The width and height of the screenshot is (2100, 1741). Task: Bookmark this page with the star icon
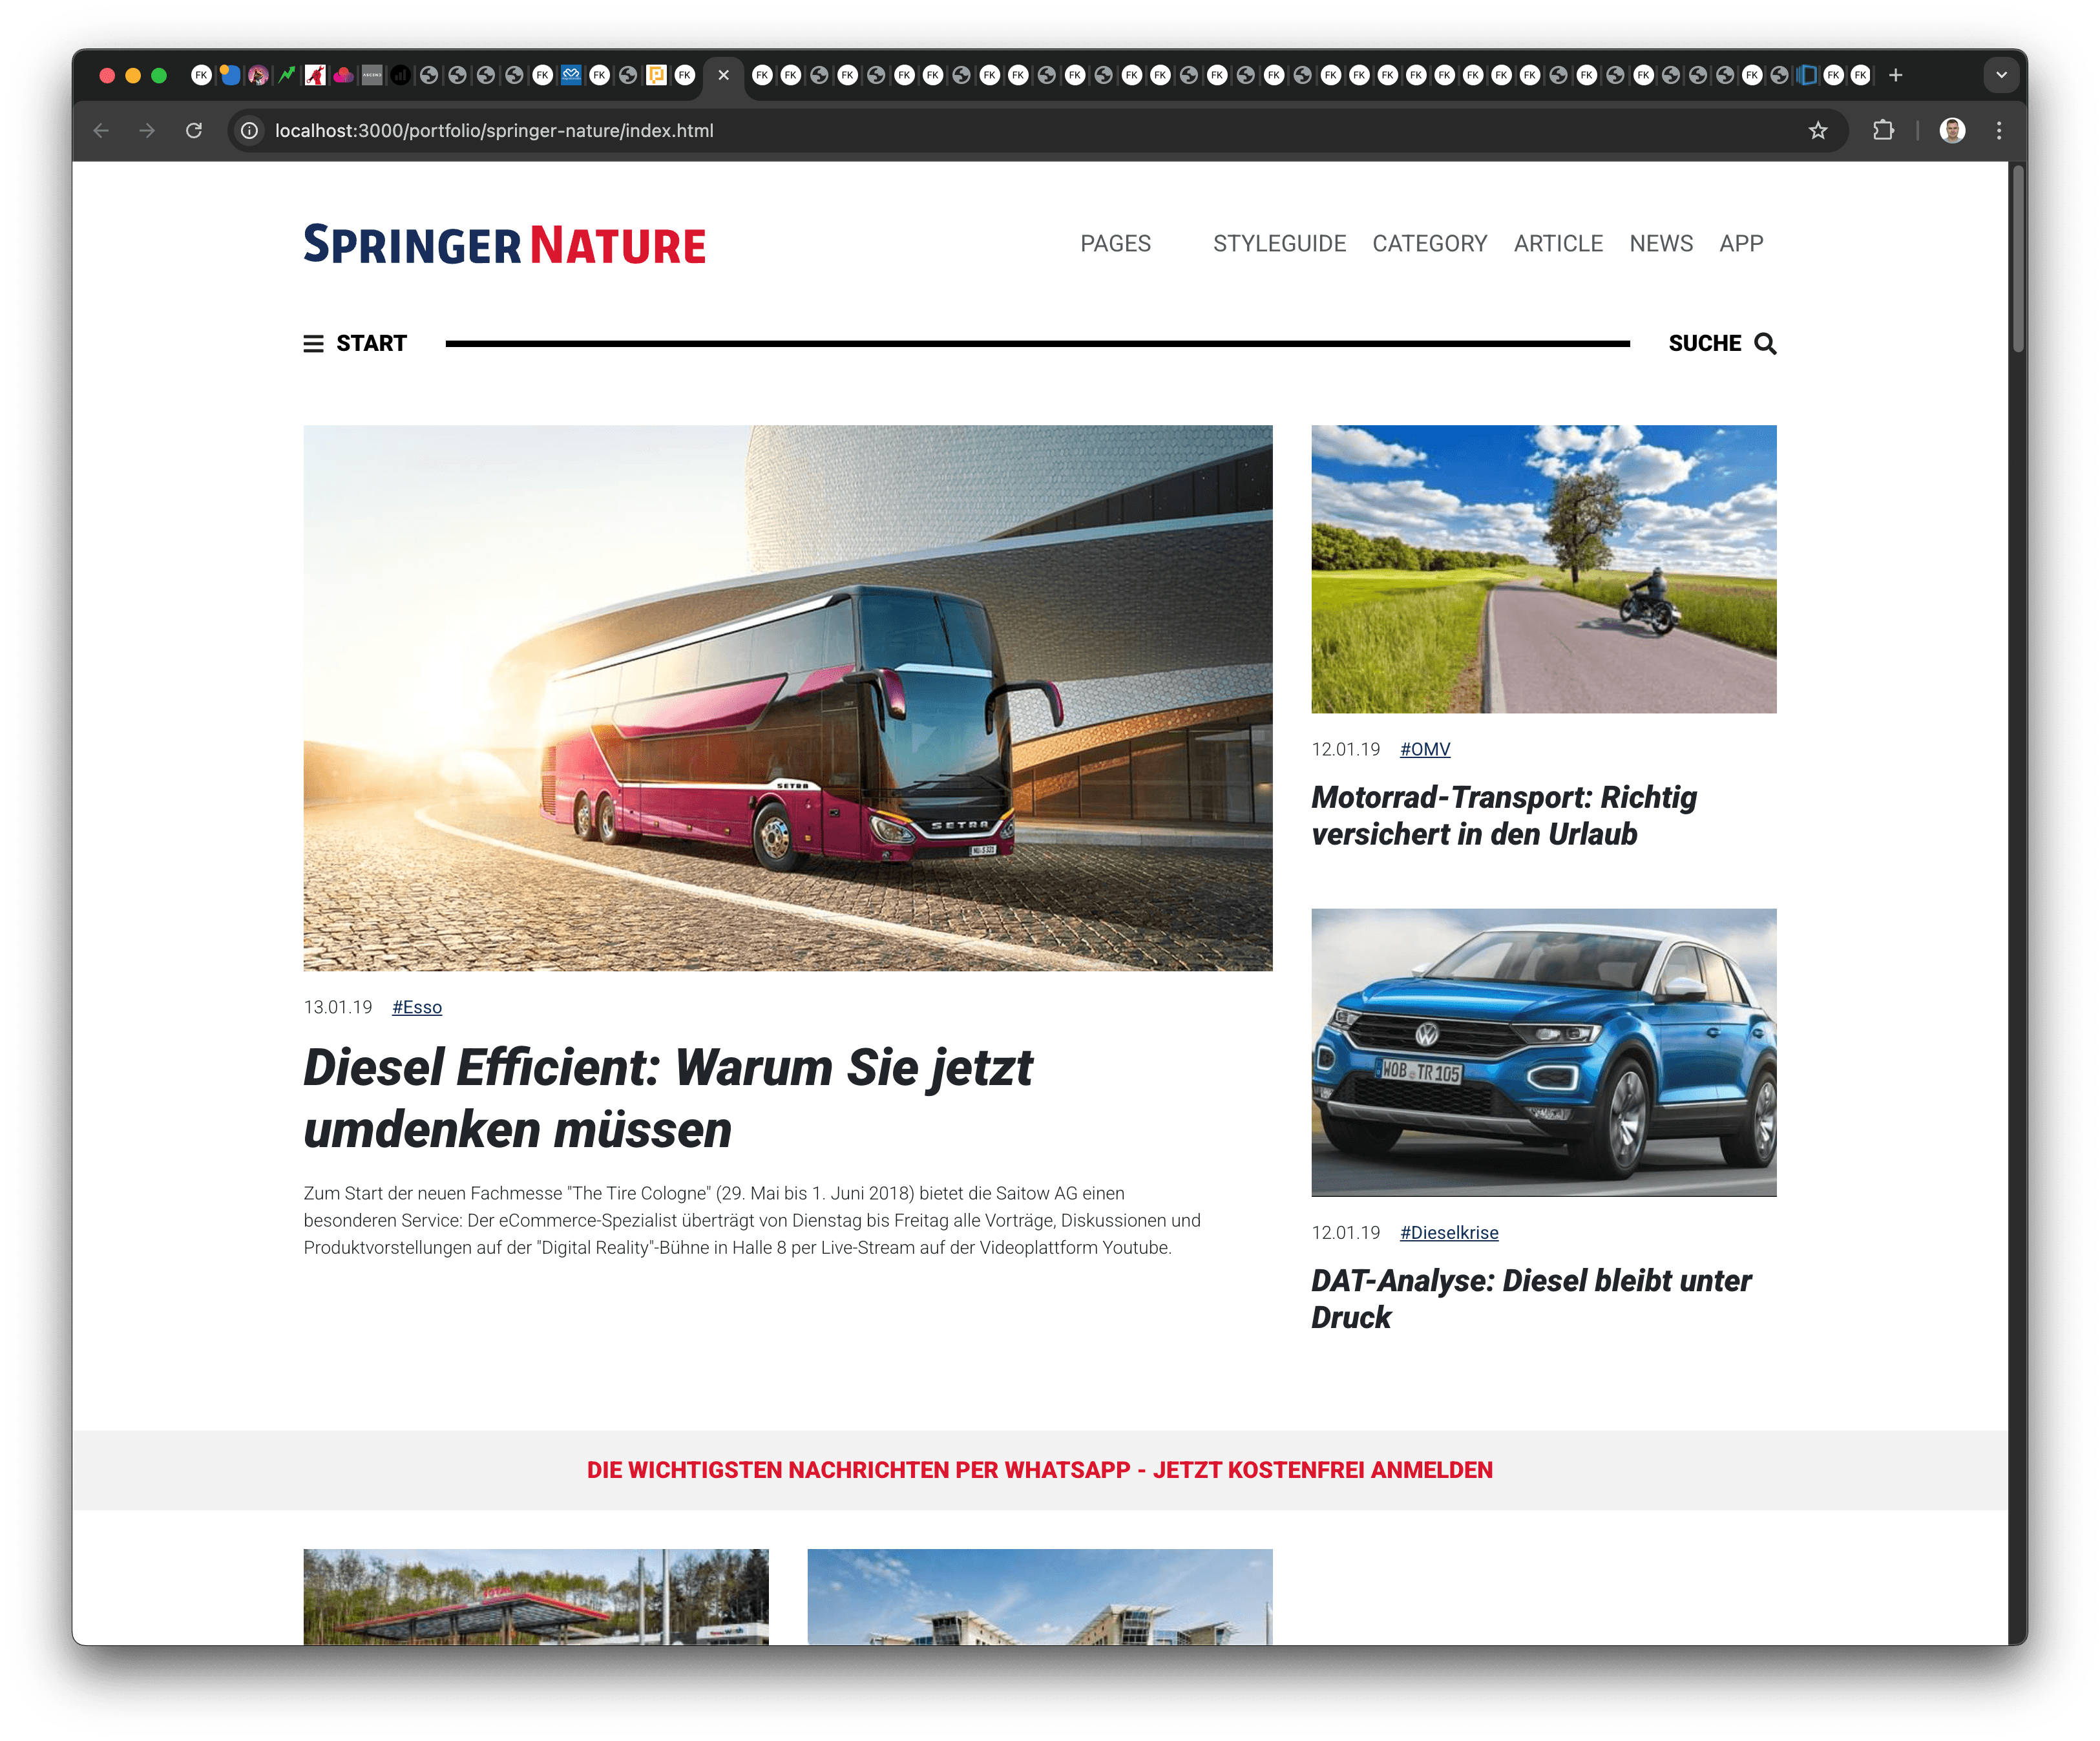[x=1818, y=131]
